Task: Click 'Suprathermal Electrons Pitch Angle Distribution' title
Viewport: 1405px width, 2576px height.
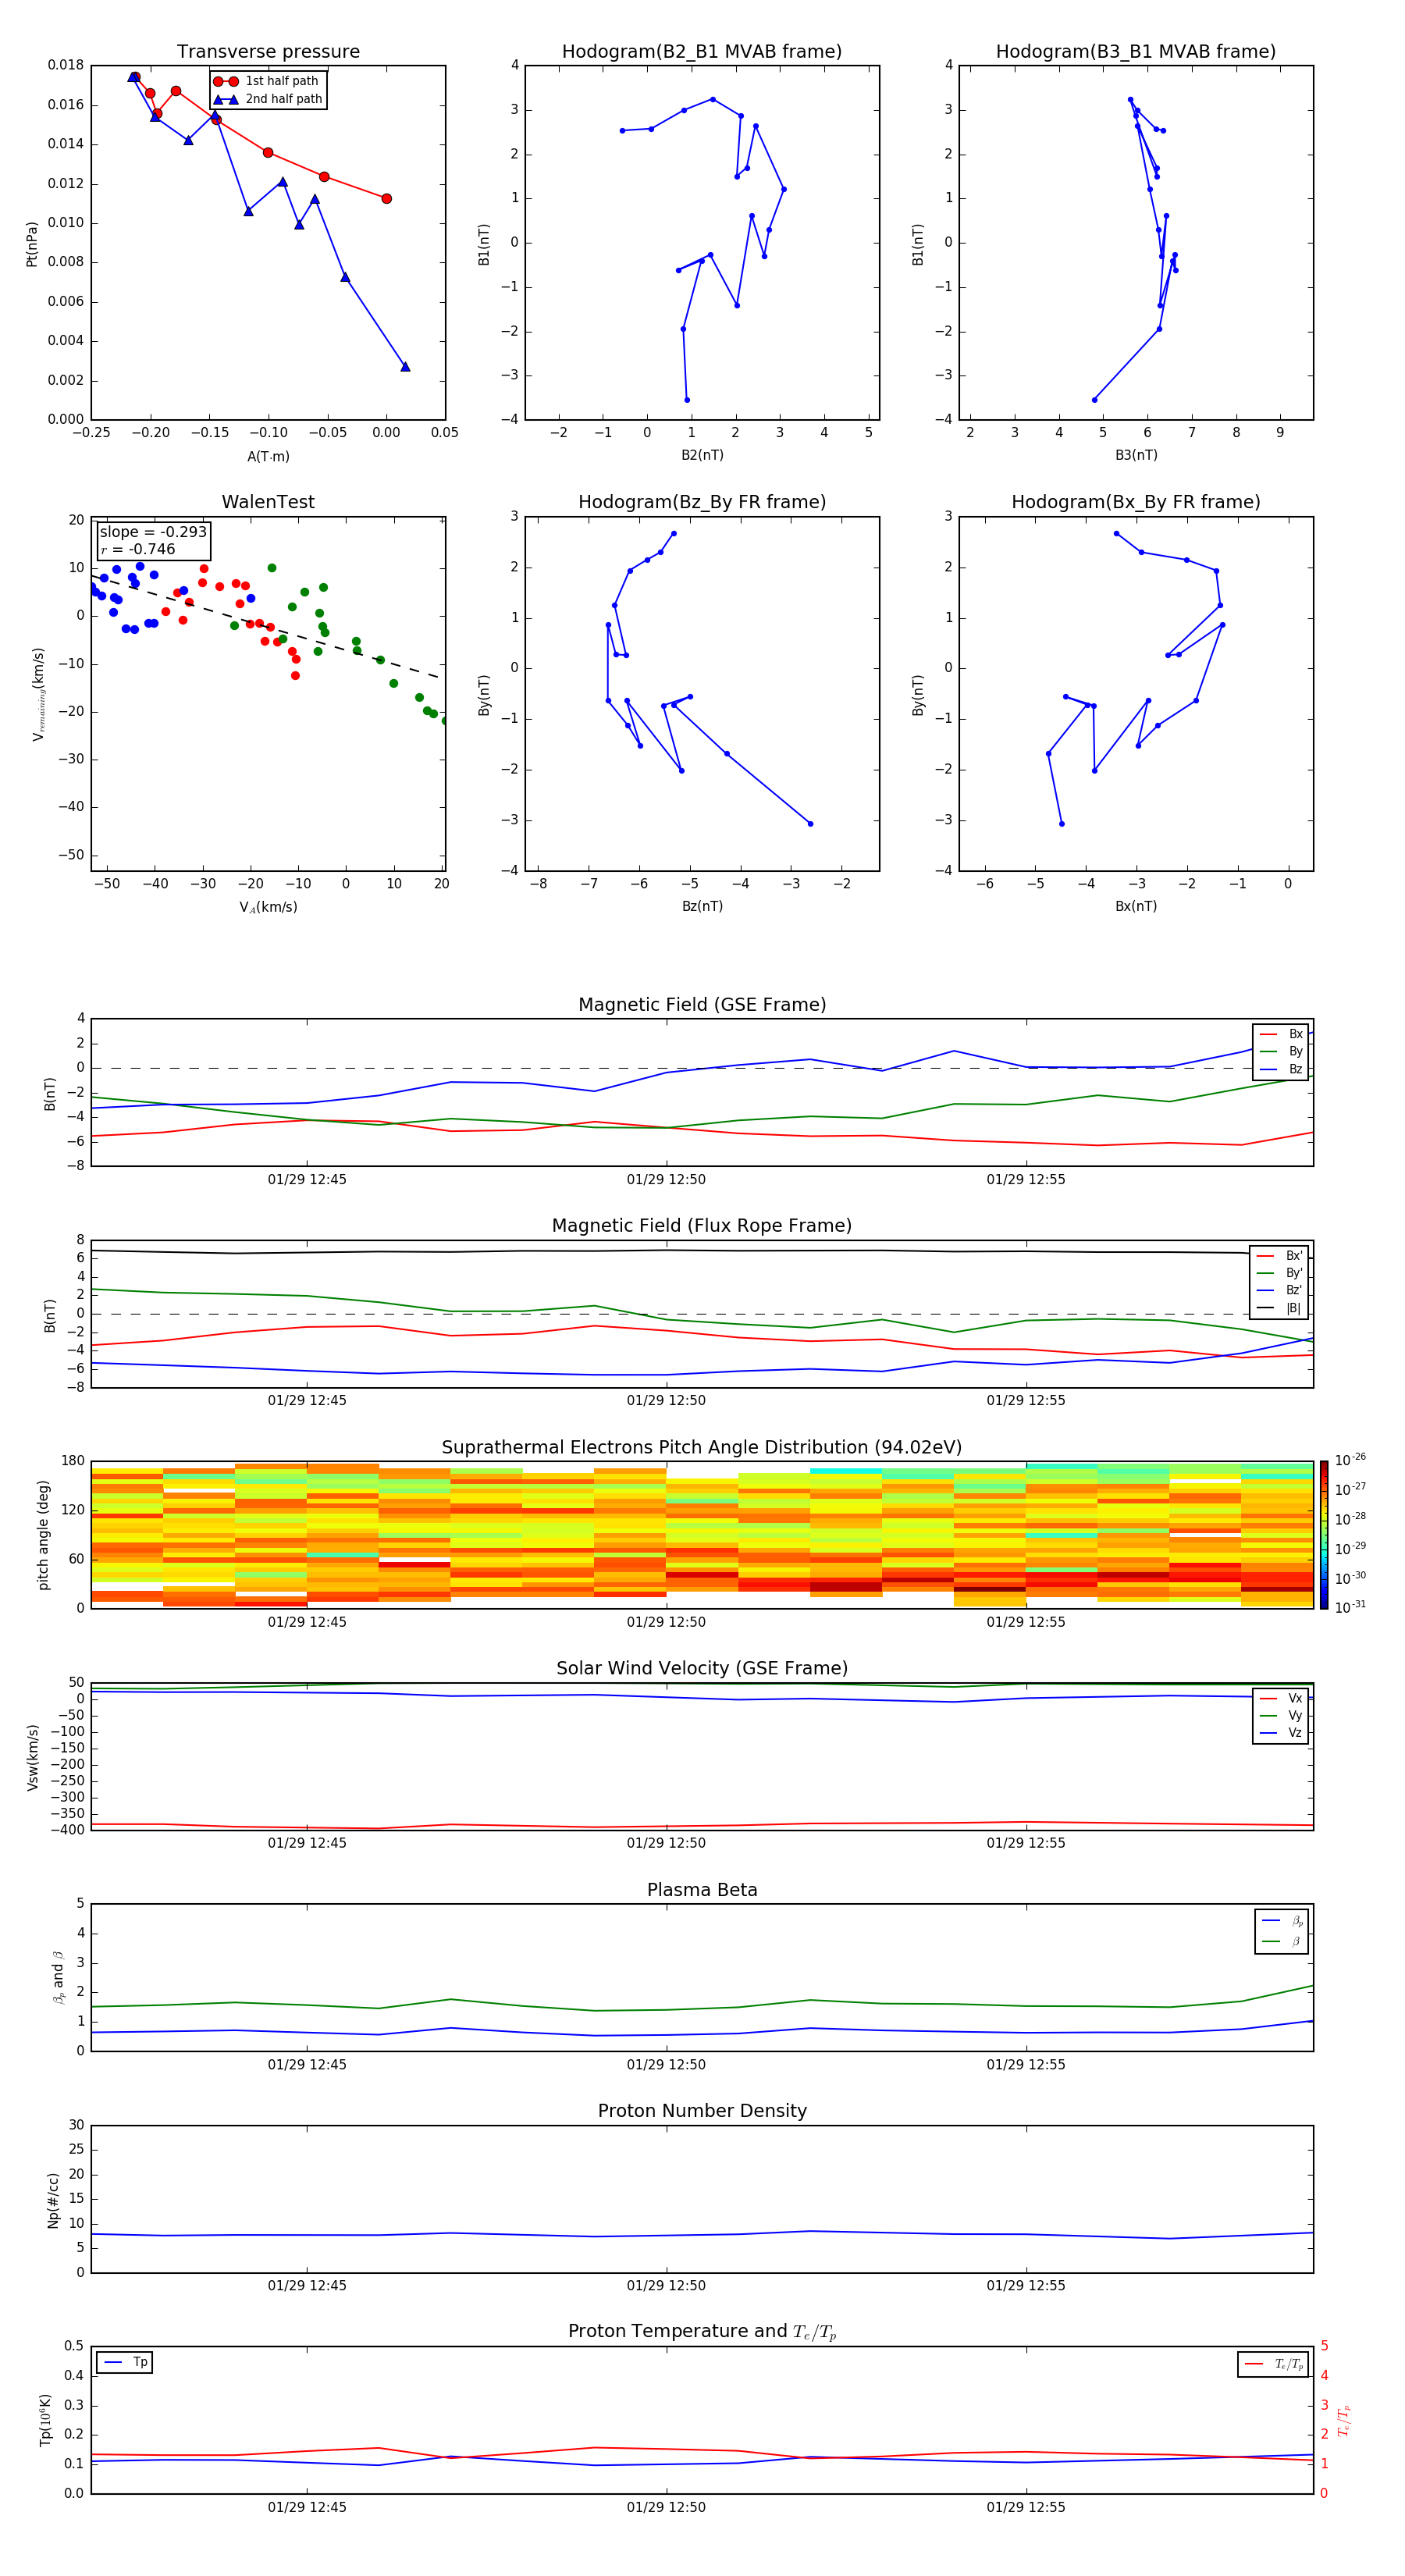Action: (702, 1448)
